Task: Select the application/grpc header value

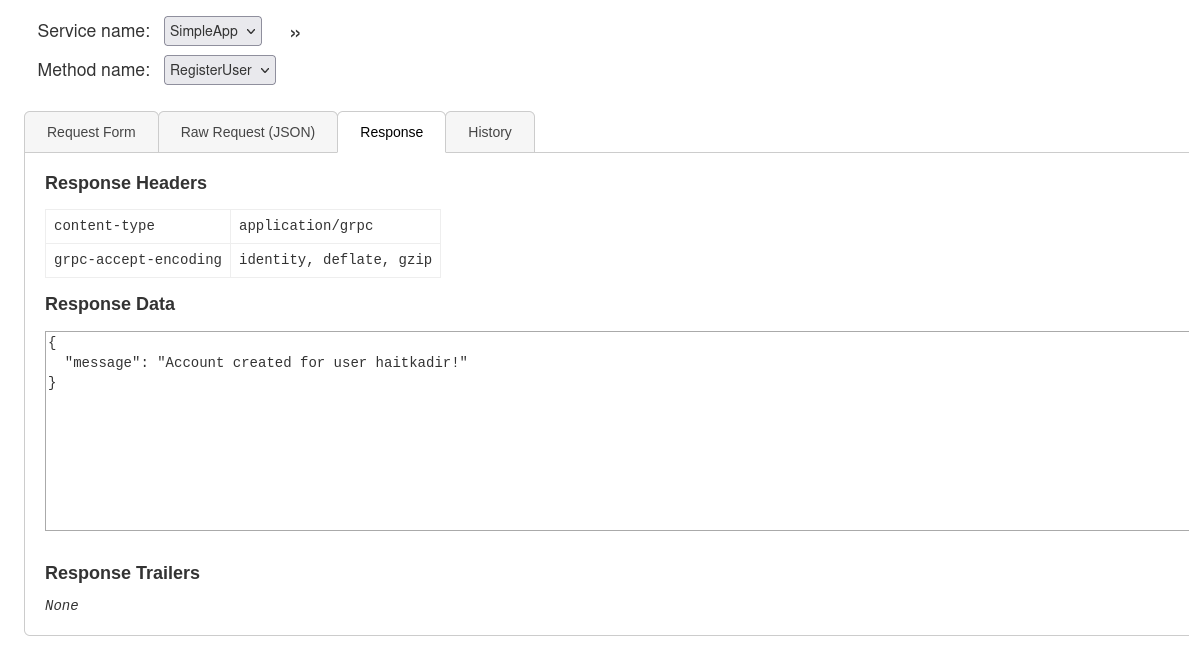Action: (x=306, y=226)
